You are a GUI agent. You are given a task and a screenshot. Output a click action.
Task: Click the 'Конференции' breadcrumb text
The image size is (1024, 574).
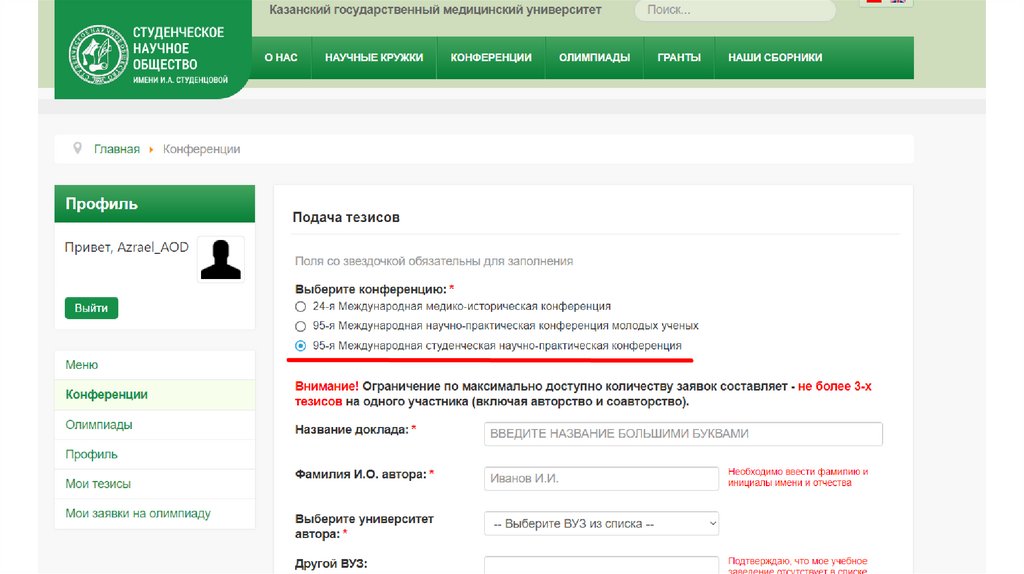202,149
